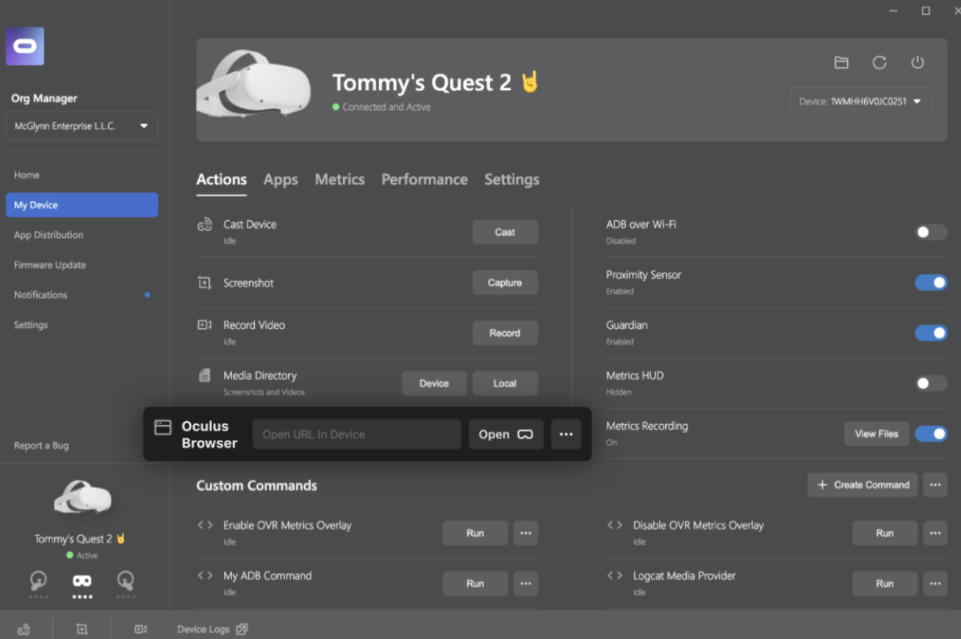This screenshot has height=639, width=961.
Task: Disable the Proximity Sensor toggle
Action: pyautogui.click(x=930, y=282)
